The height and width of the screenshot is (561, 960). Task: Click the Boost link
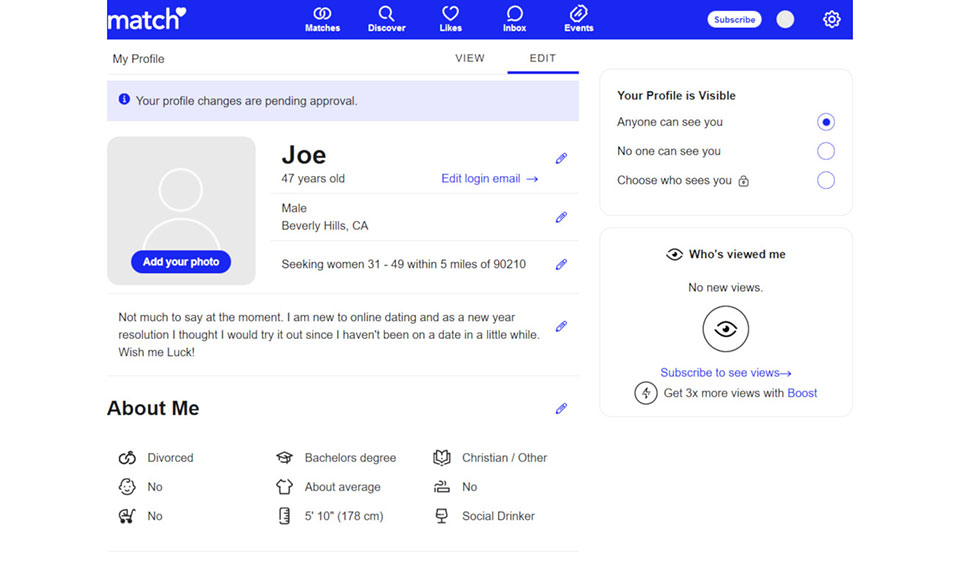click(x=802, y=393)
